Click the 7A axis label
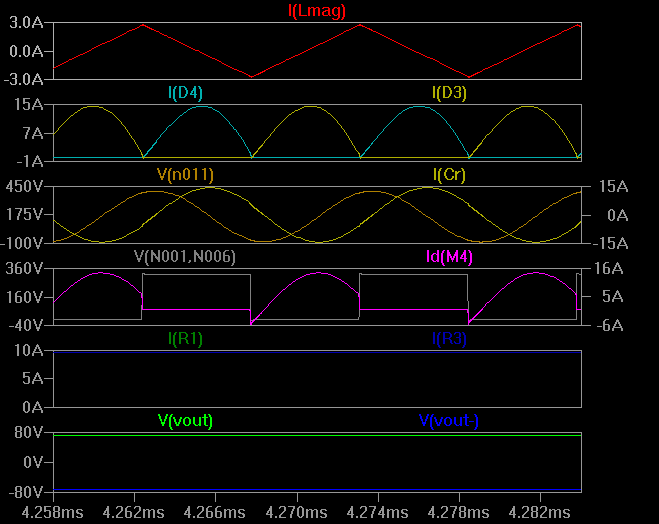Screen dimensions: 659x524 pyautogui.click(x=33, y=134)
